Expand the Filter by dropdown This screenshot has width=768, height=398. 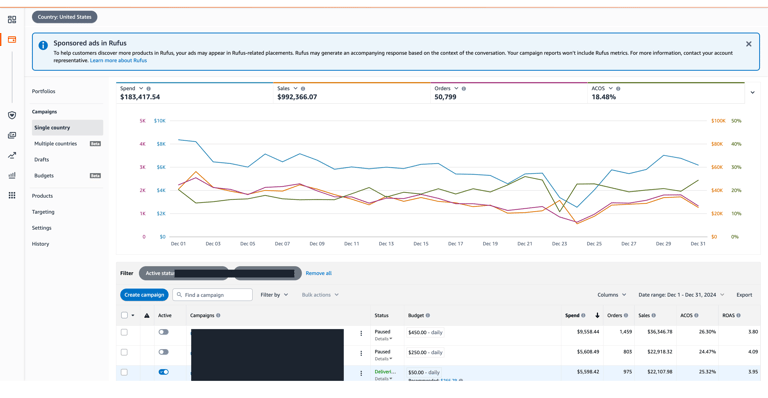pos(274,295)
